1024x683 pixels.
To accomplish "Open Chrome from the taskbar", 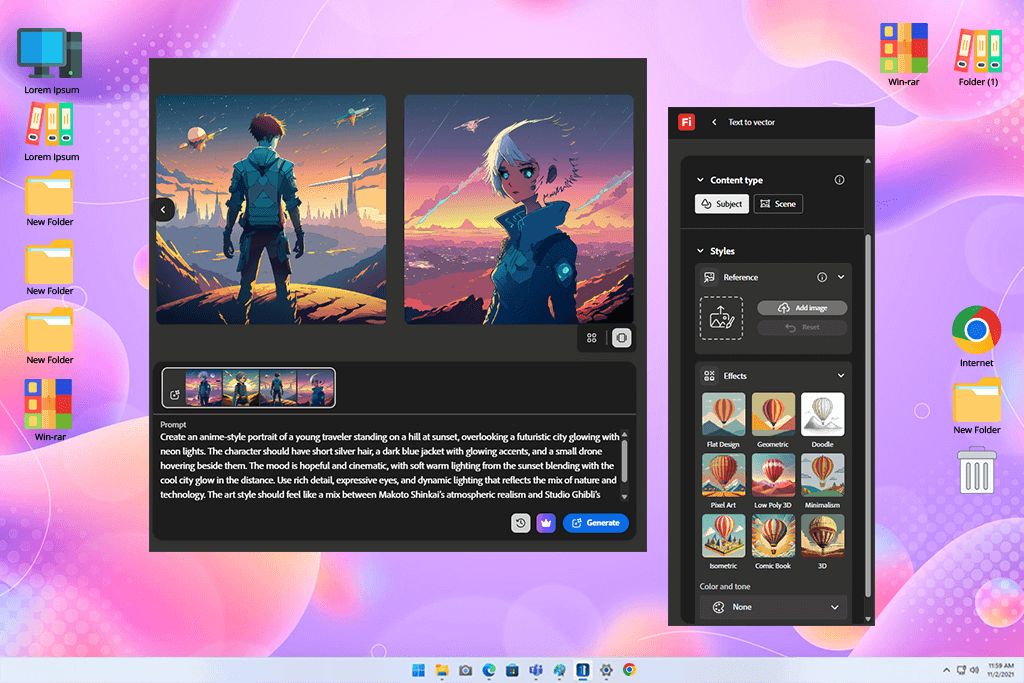I will tap(630, 670).
